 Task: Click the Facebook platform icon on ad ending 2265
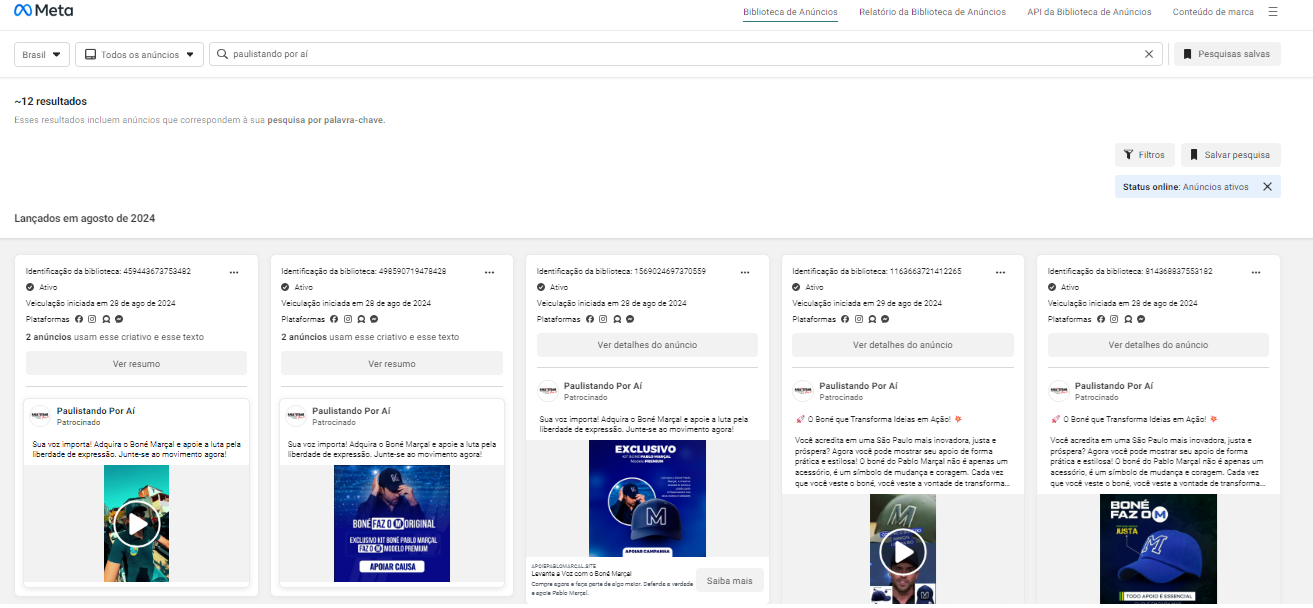pos(846,319)
